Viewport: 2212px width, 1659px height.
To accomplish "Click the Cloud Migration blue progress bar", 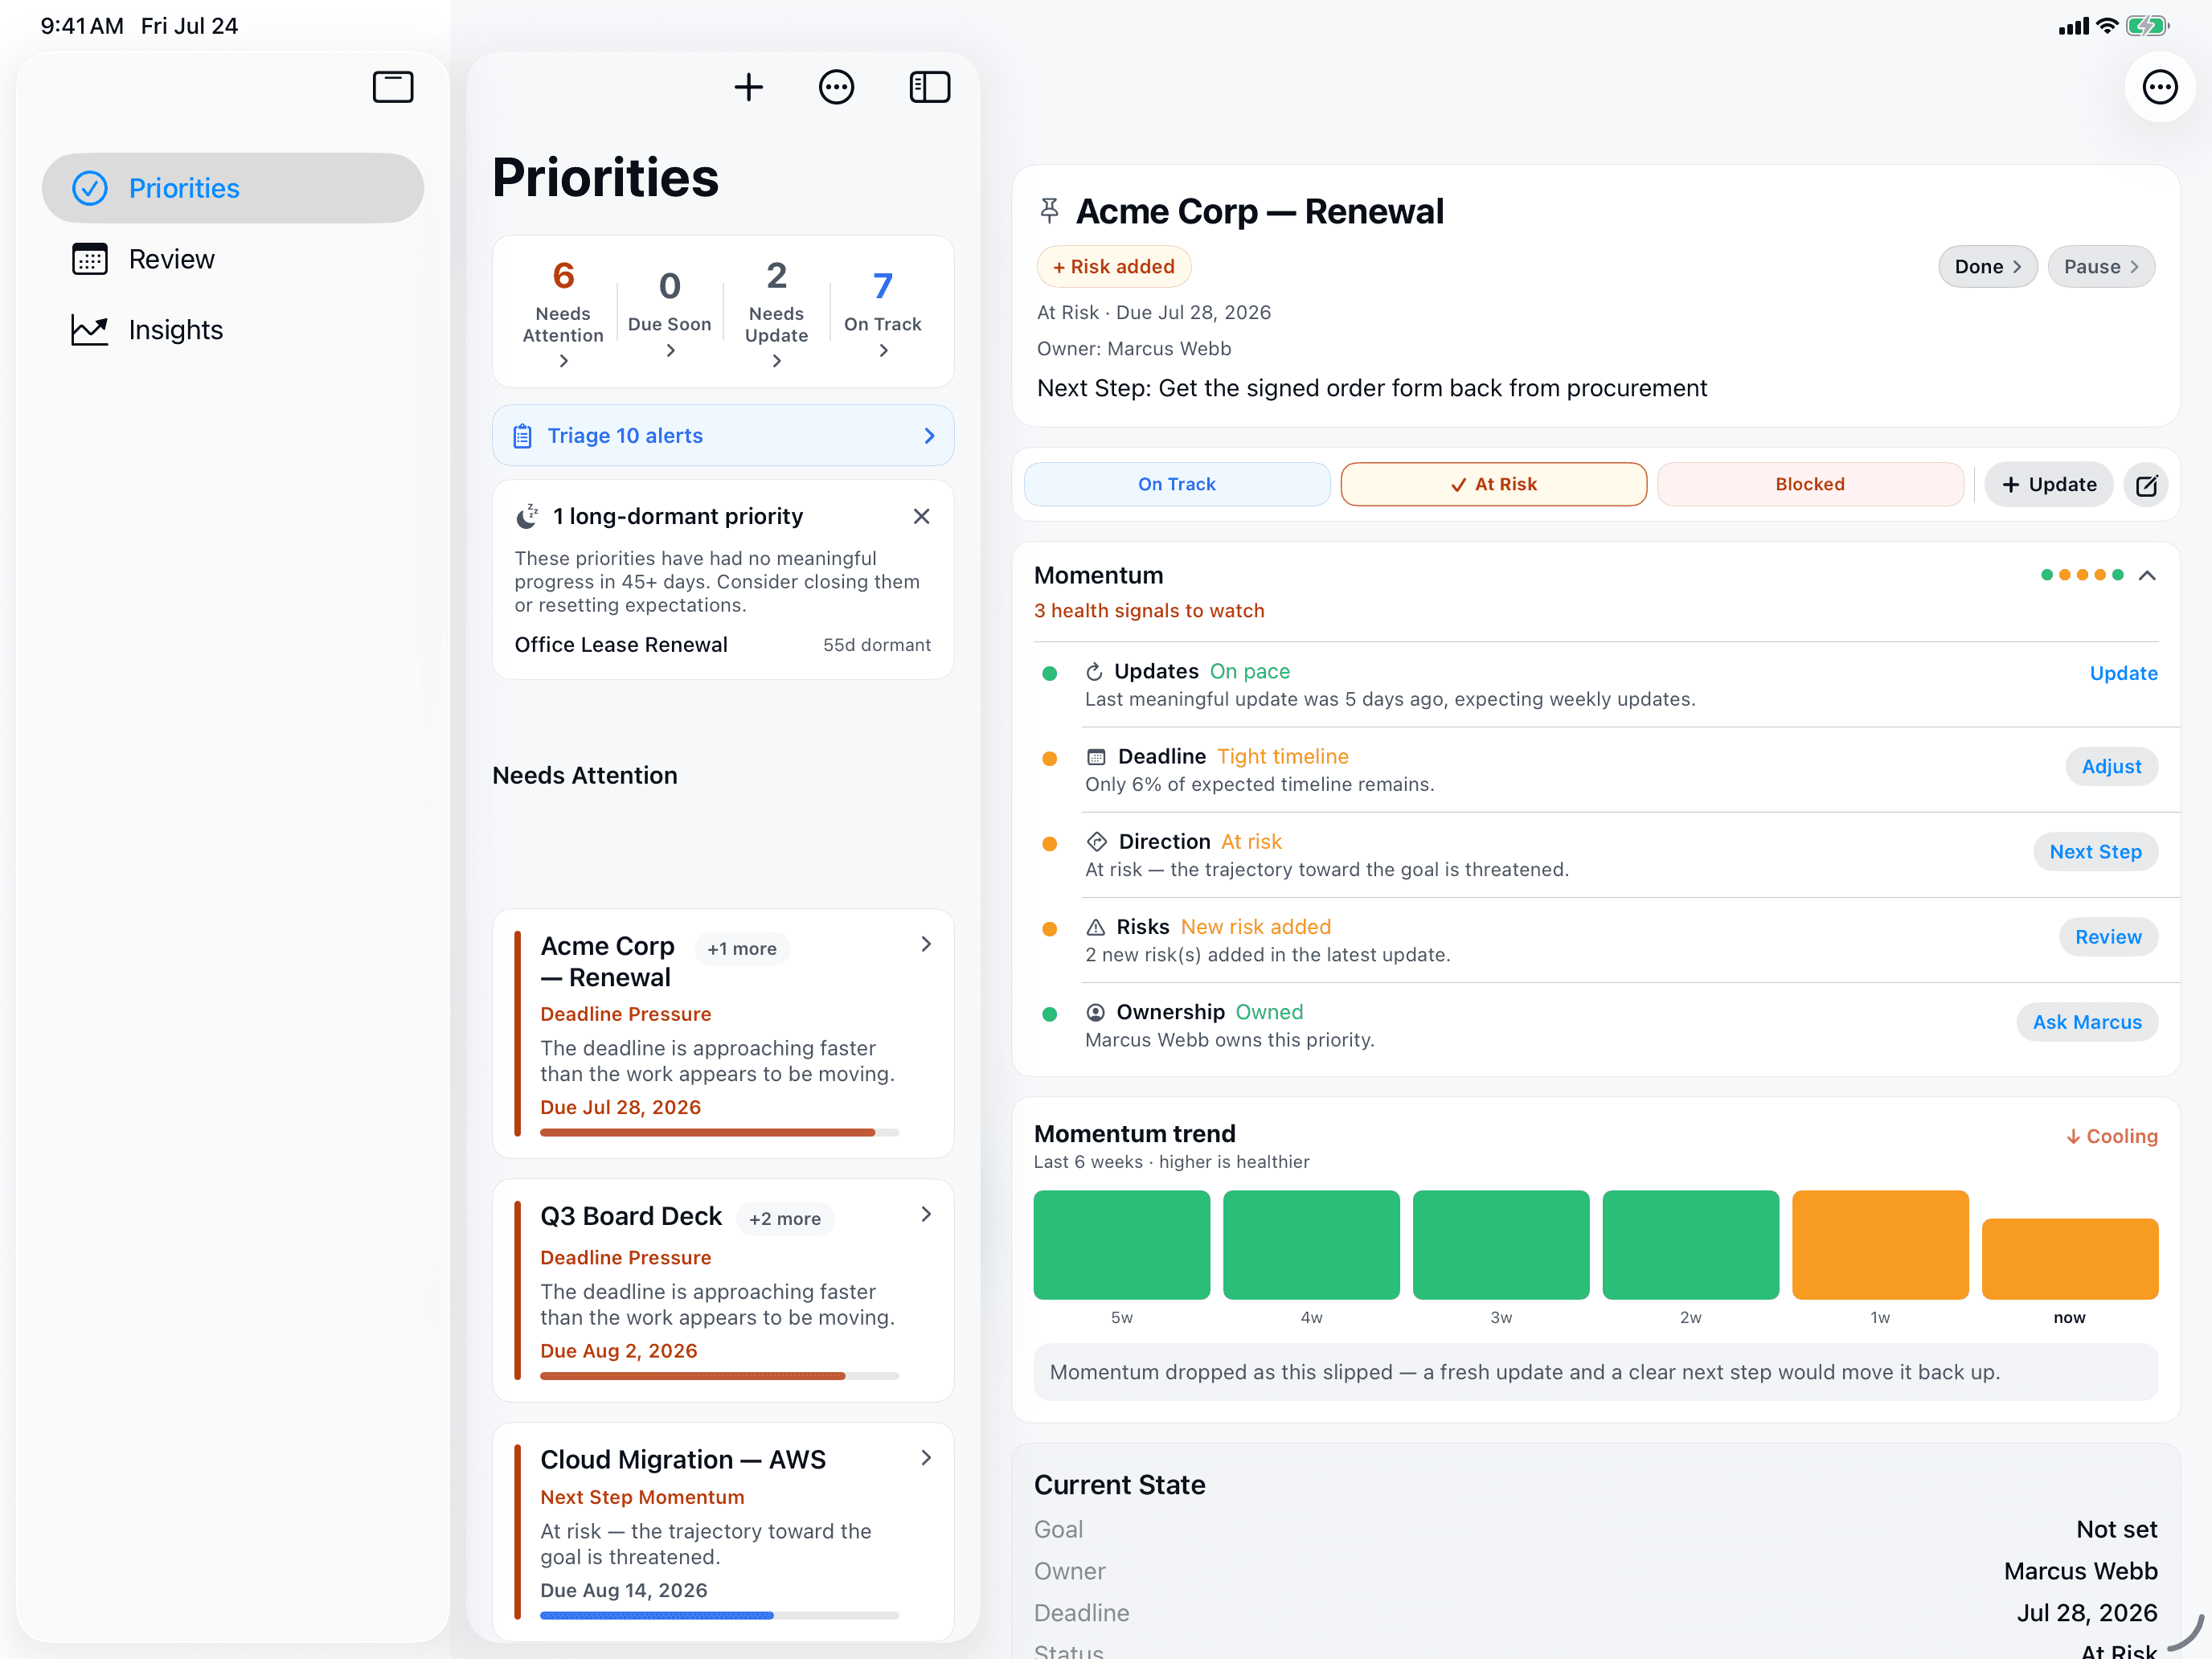I will 719,1616.
